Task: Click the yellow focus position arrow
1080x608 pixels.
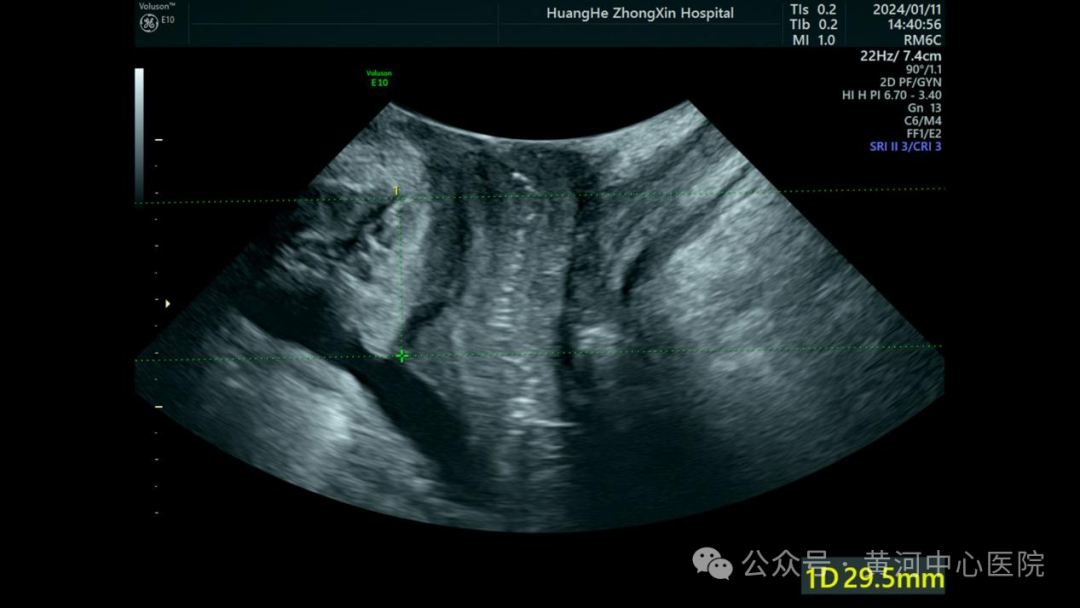Action: [x=167, y=303]
